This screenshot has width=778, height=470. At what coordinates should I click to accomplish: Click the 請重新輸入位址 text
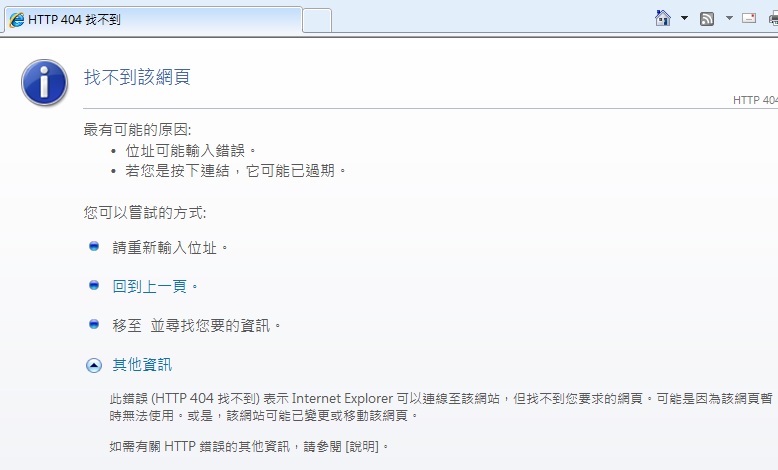click(170, 247)
